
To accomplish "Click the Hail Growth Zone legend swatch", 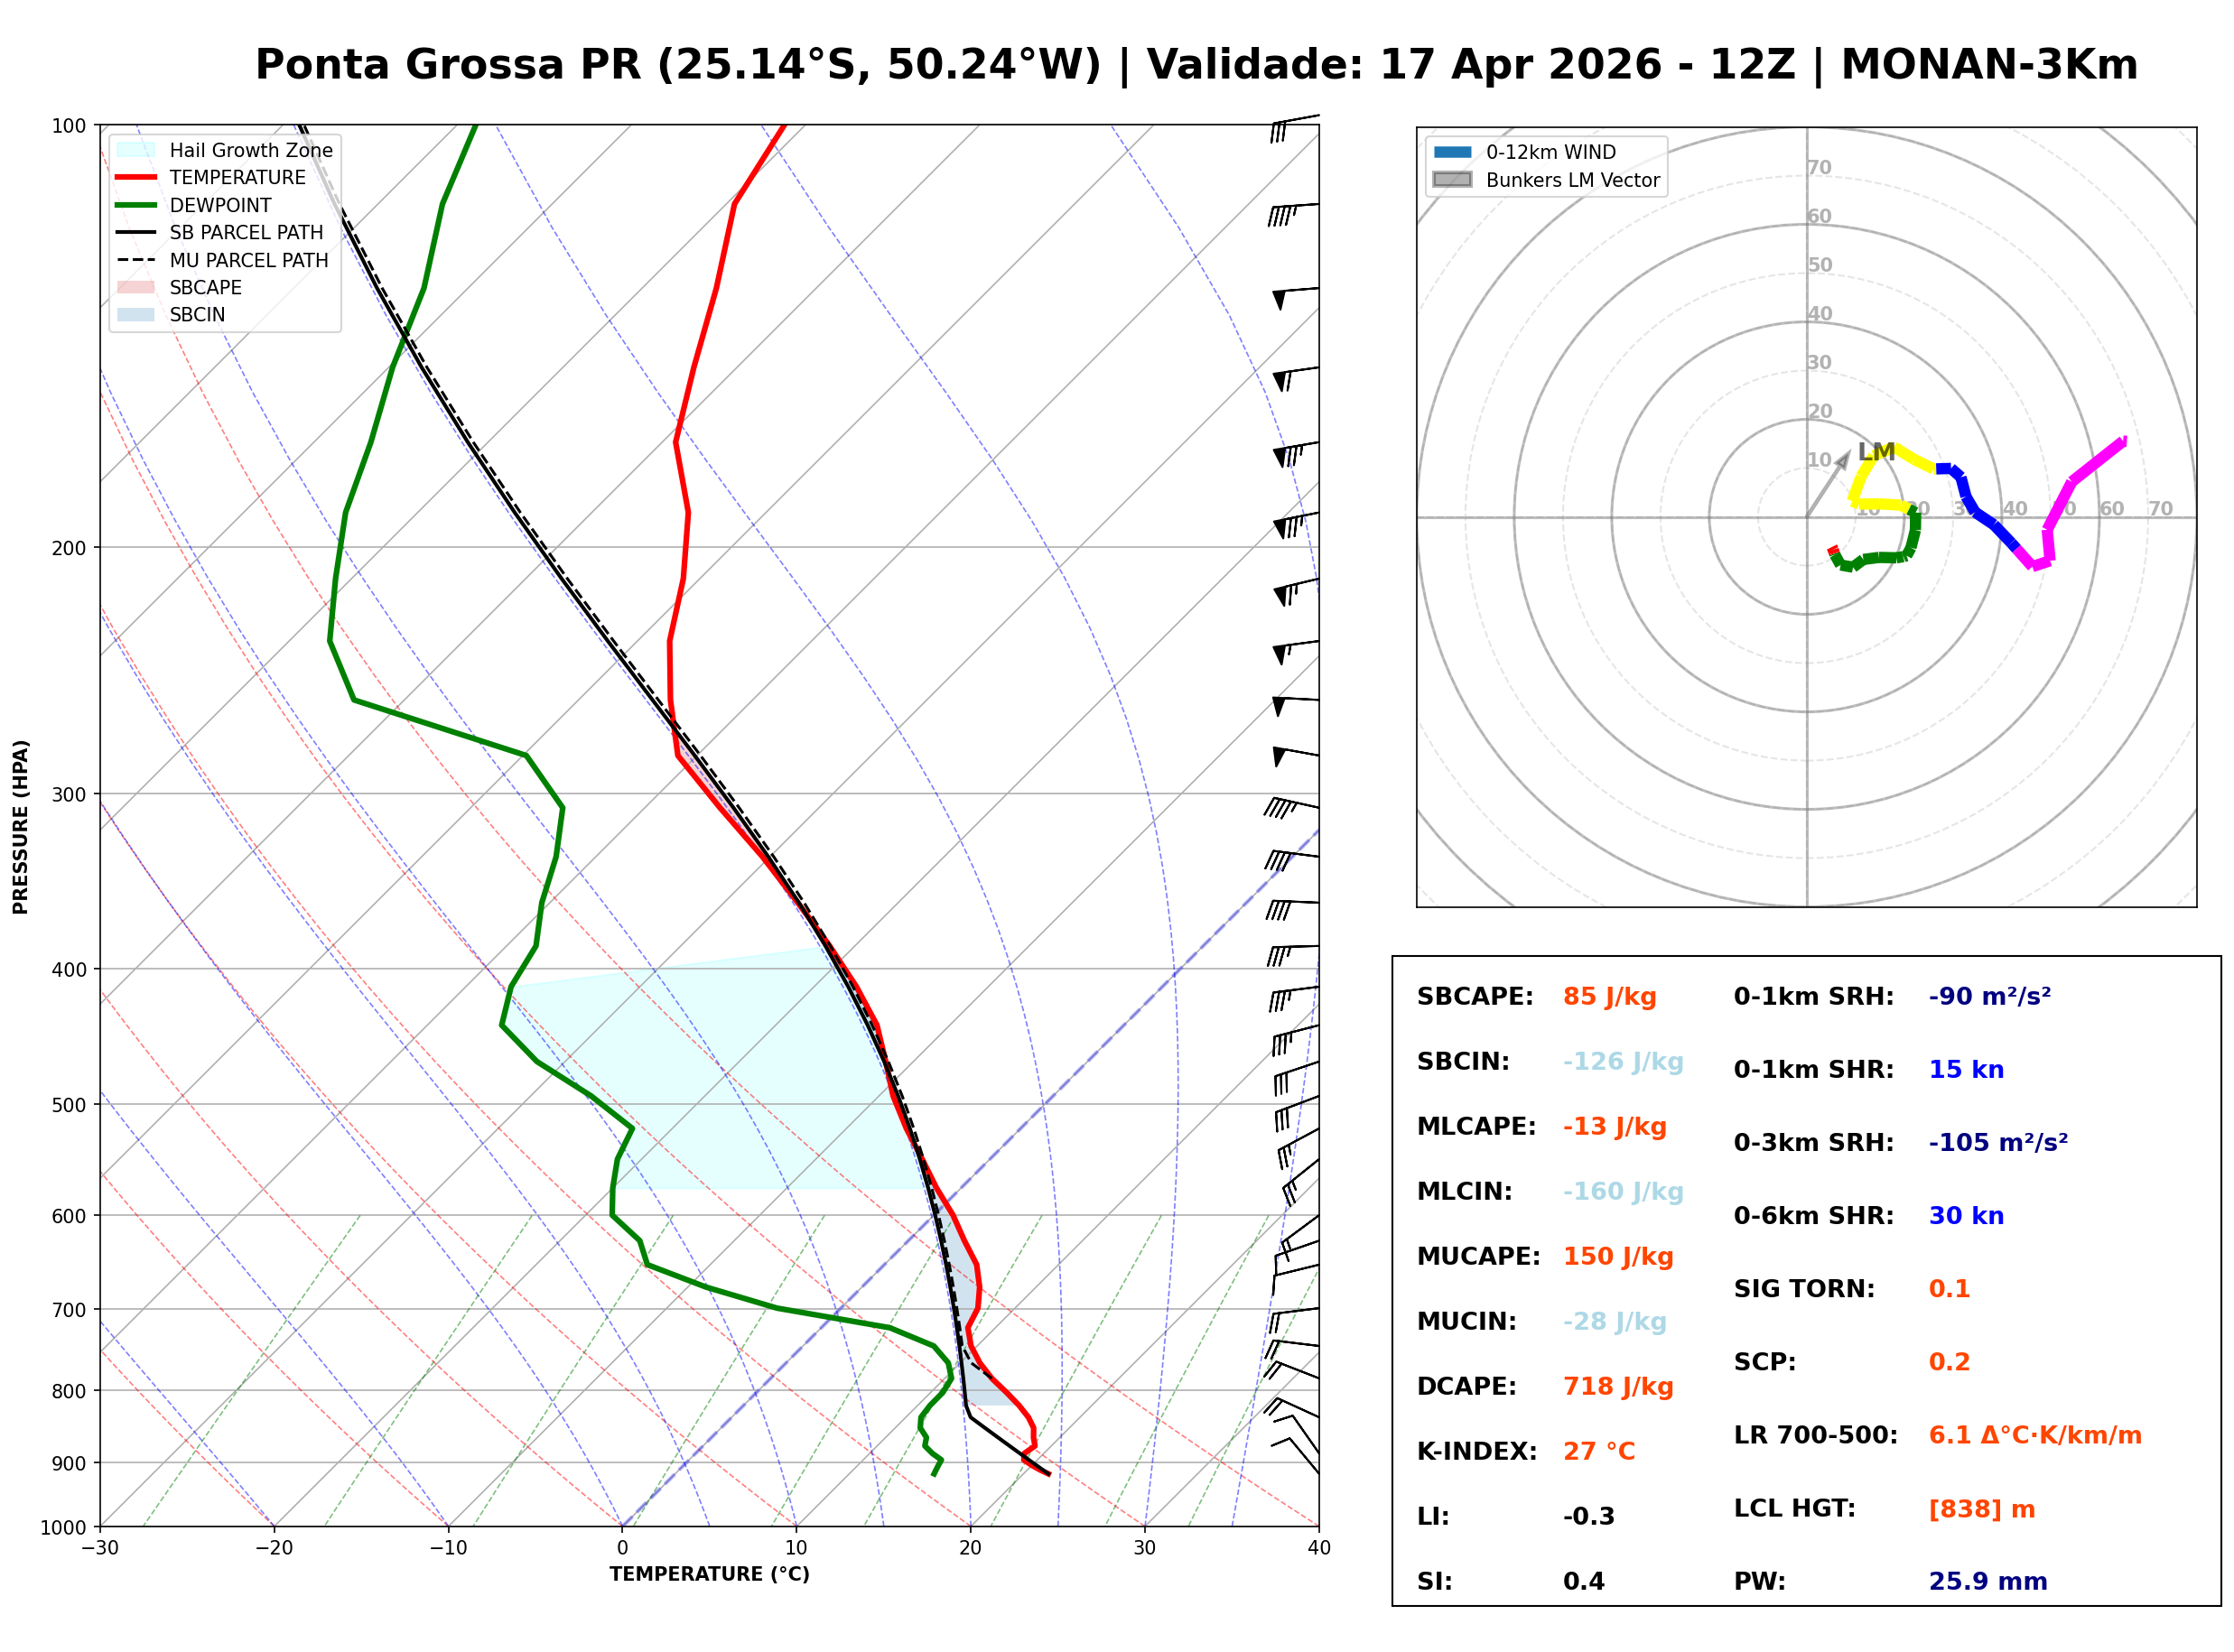I will pos(136,150).
